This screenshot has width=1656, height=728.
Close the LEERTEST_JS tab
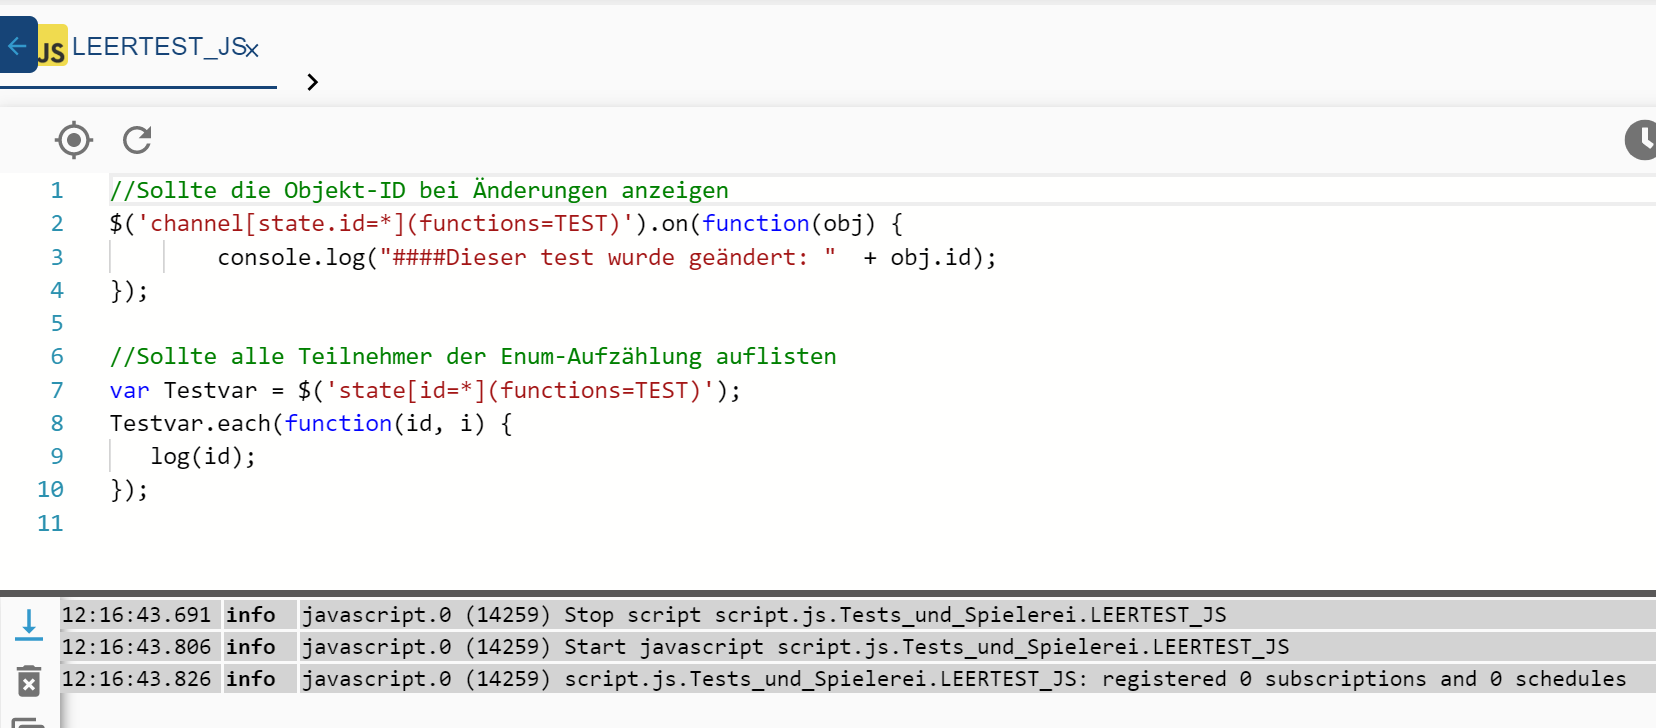pos(253,50)
